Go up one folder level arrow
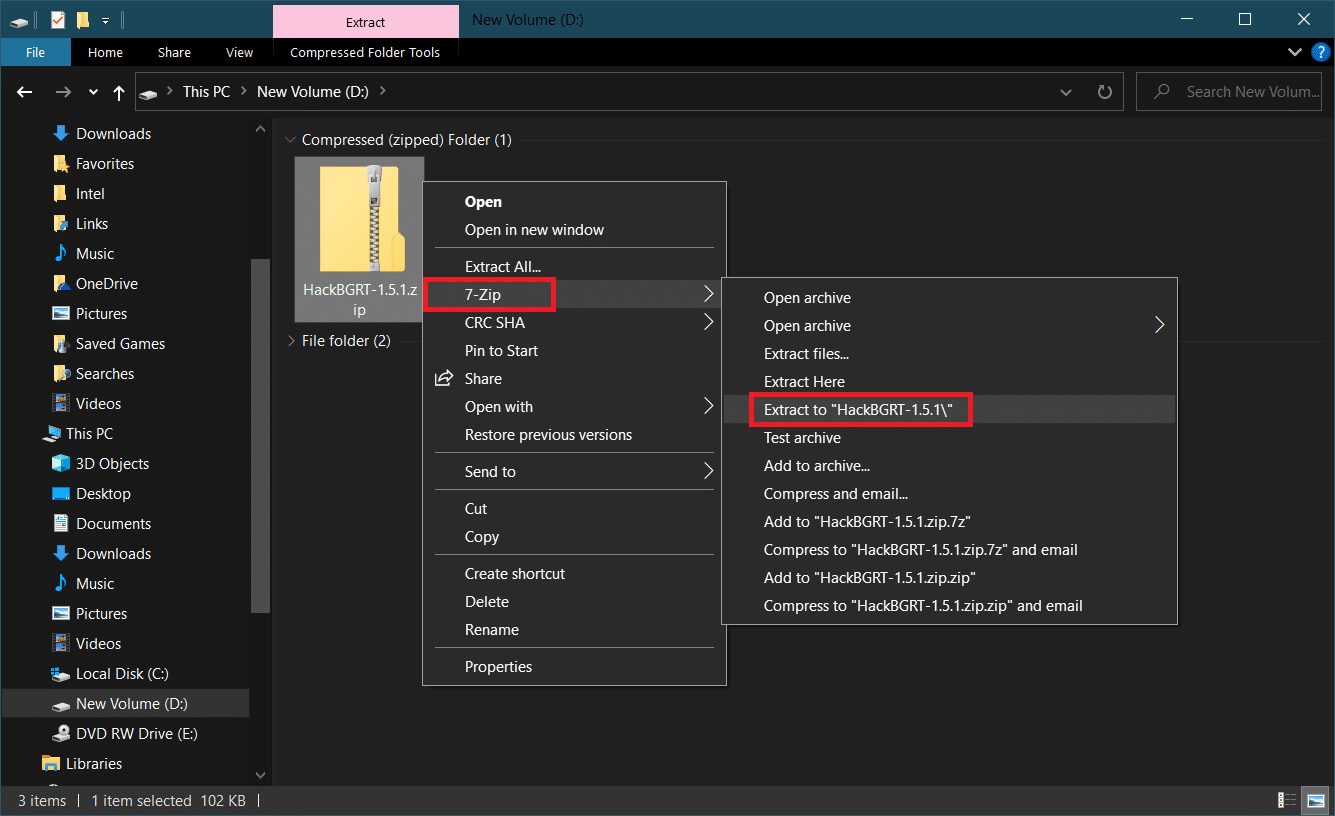The width and height of the screenshot is (1335, 816). point(119,92)
